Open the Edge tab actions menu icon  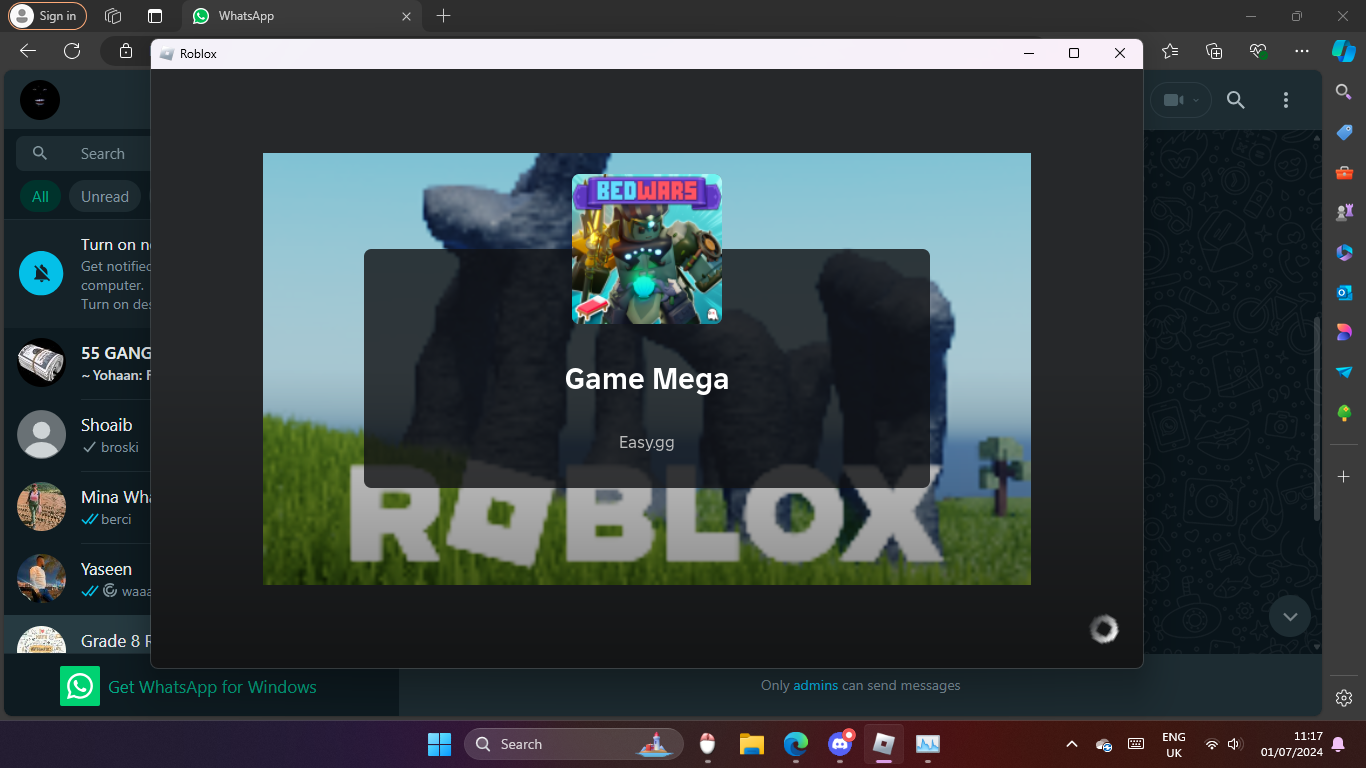tap(155, 16)
